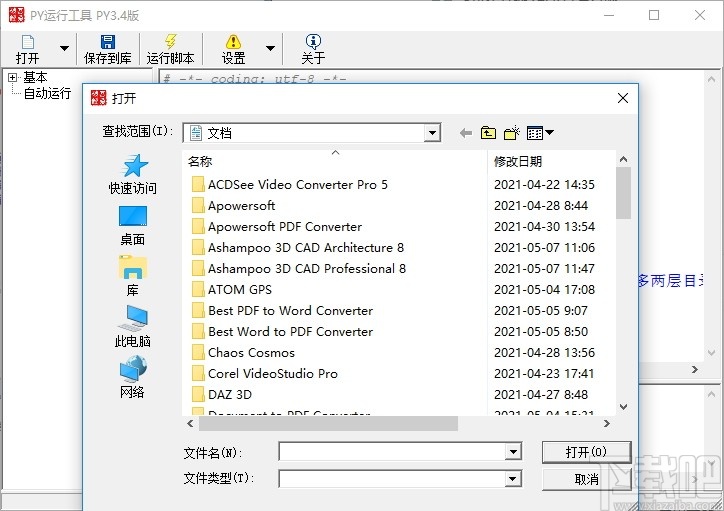Click file list horizontal scroll left arrow
Image resolution: width=724 pixels, height=511 pixels.
click(190, 423)
